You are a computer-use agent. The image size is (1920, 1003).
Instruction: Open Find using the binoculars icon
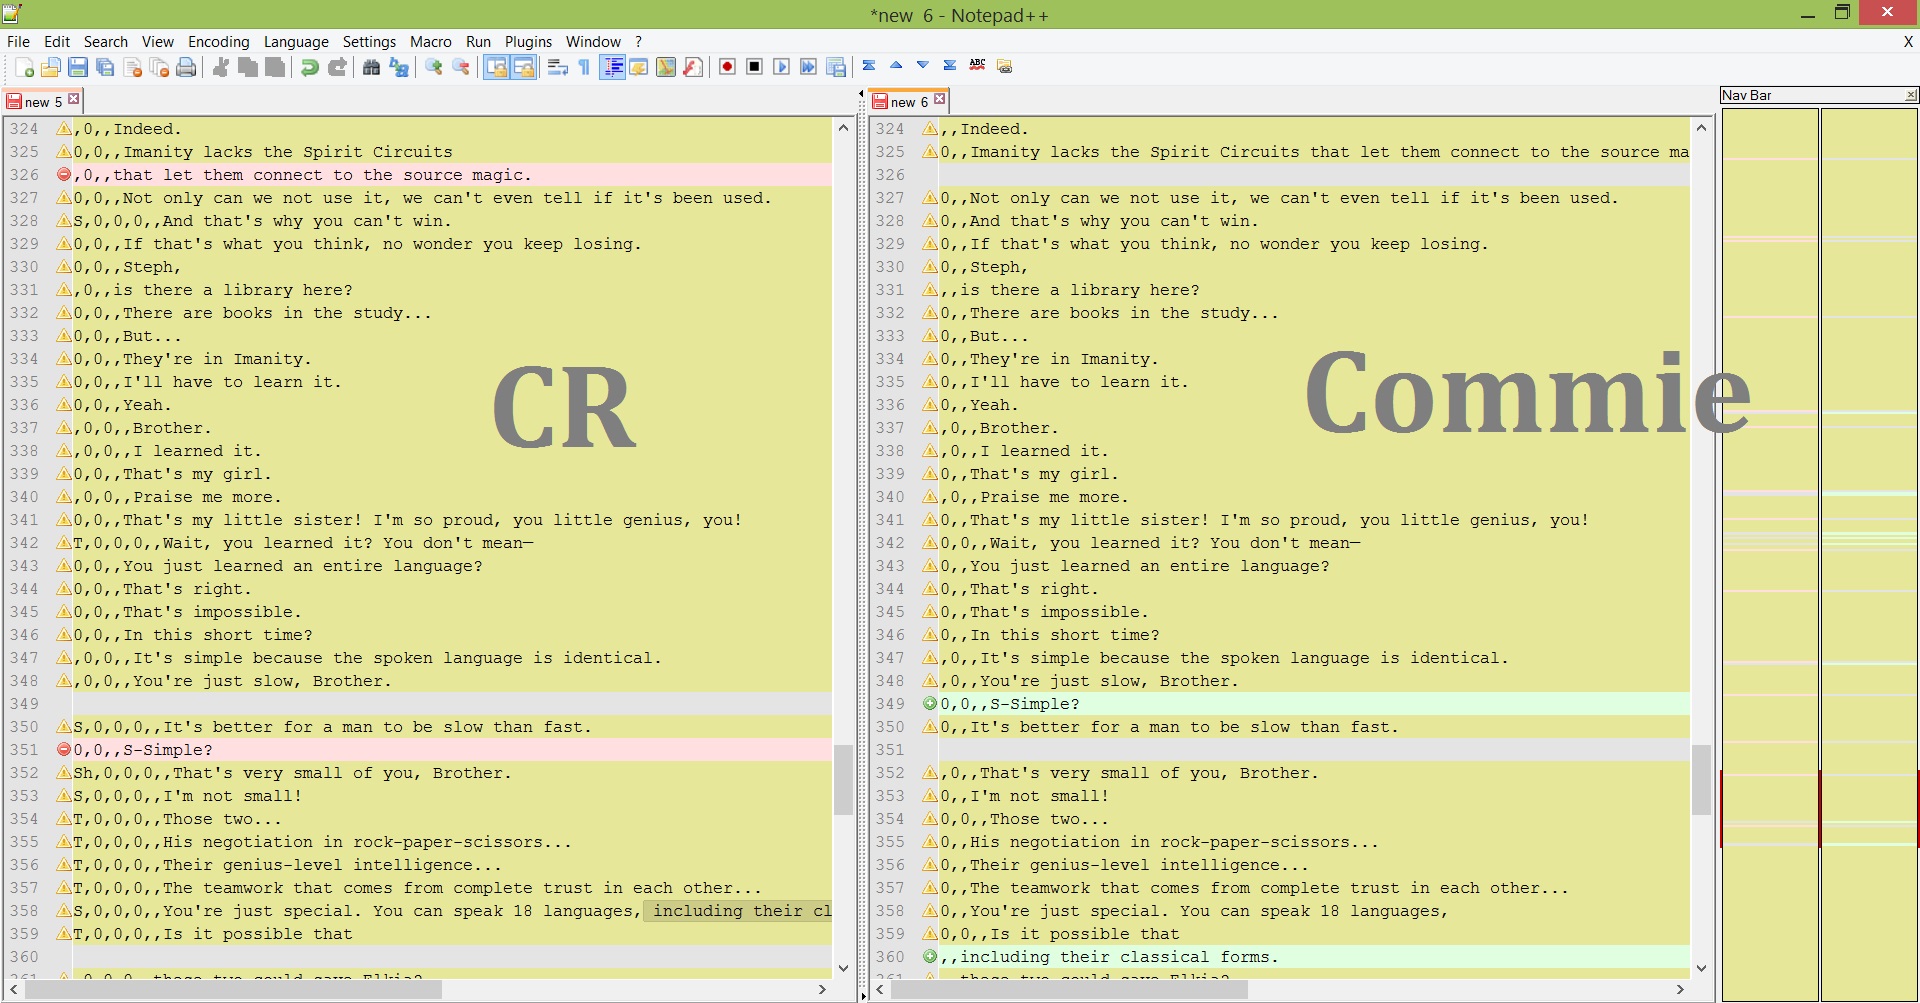tap(372, 67)
